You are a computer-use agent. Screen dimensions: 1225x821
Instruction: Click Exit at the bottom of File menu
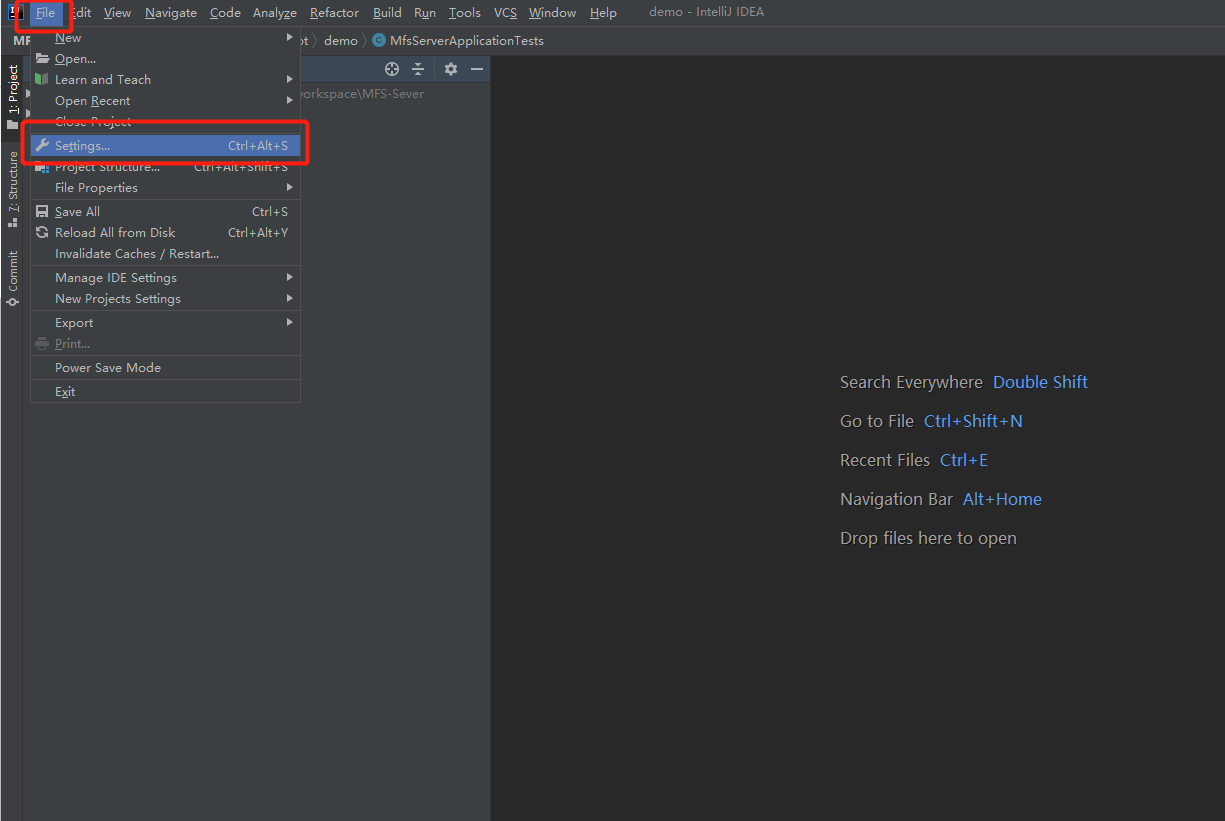(x=67, y=391)
